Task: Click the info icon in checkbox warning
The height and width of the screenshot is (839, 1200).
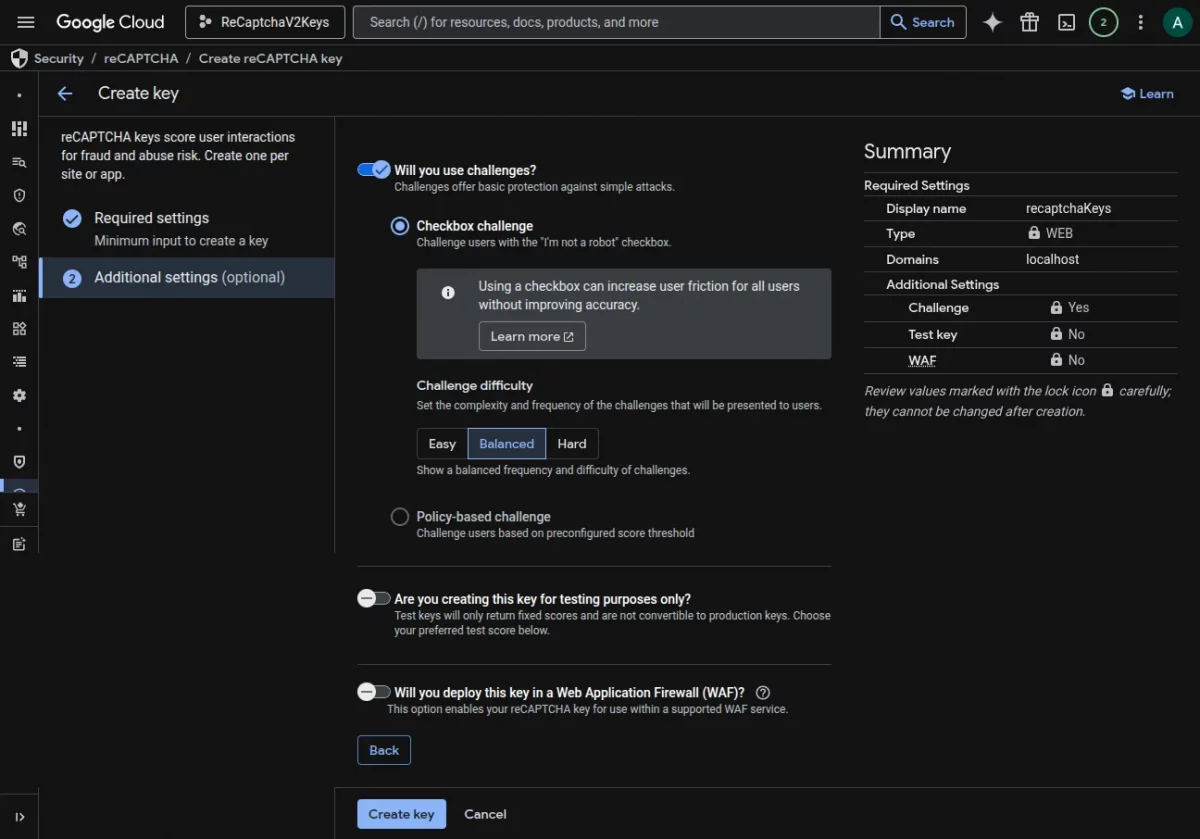Action: coord(448,292)
